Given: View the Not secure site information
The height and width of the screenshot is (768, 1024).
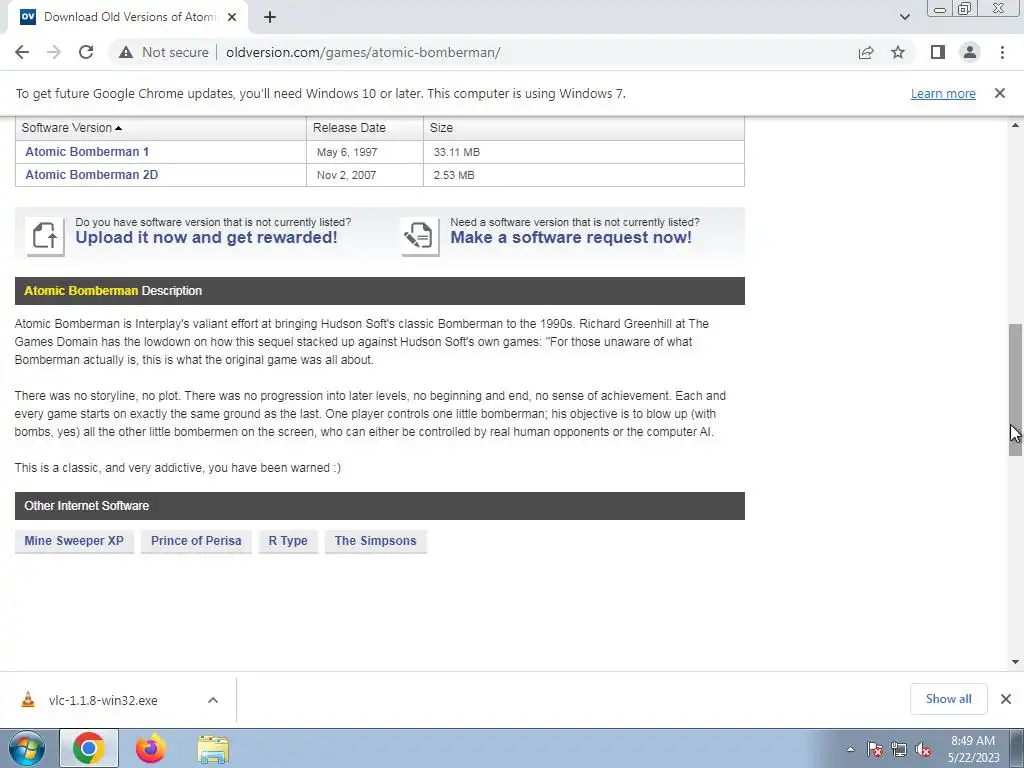Looking at the screenshot, I should point(163,52).
